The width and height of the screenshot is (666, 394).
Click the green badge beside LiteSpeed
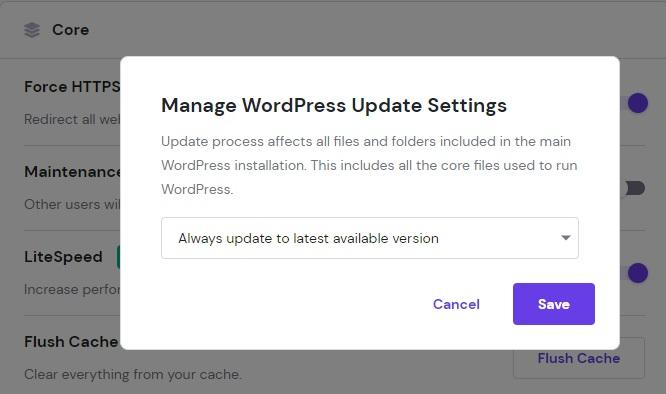pos(119,257)
